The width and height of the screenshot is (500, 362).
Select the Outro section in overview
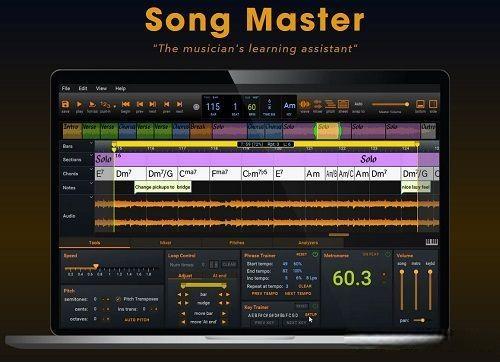click(x=428, y=131)
